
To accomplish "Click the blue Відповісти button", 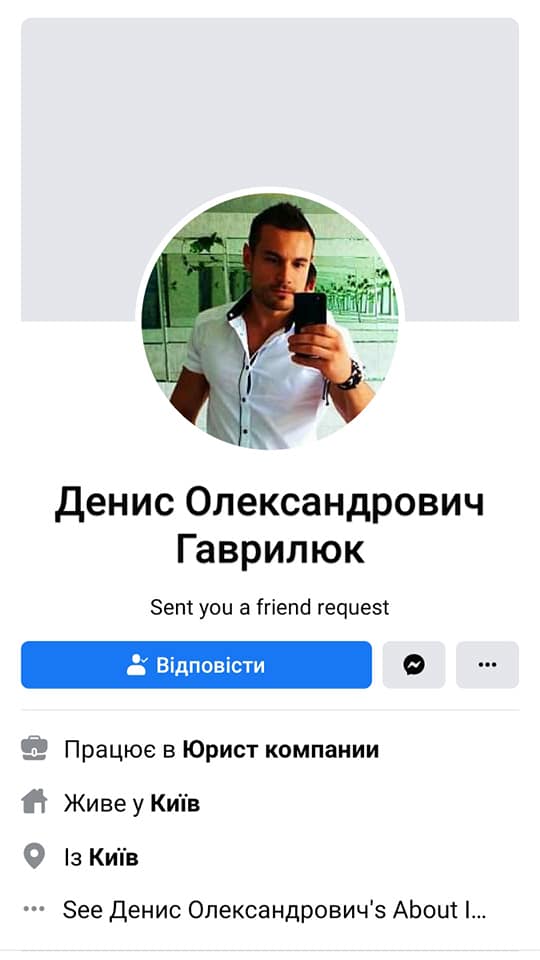I will click(x=196, y=664).
